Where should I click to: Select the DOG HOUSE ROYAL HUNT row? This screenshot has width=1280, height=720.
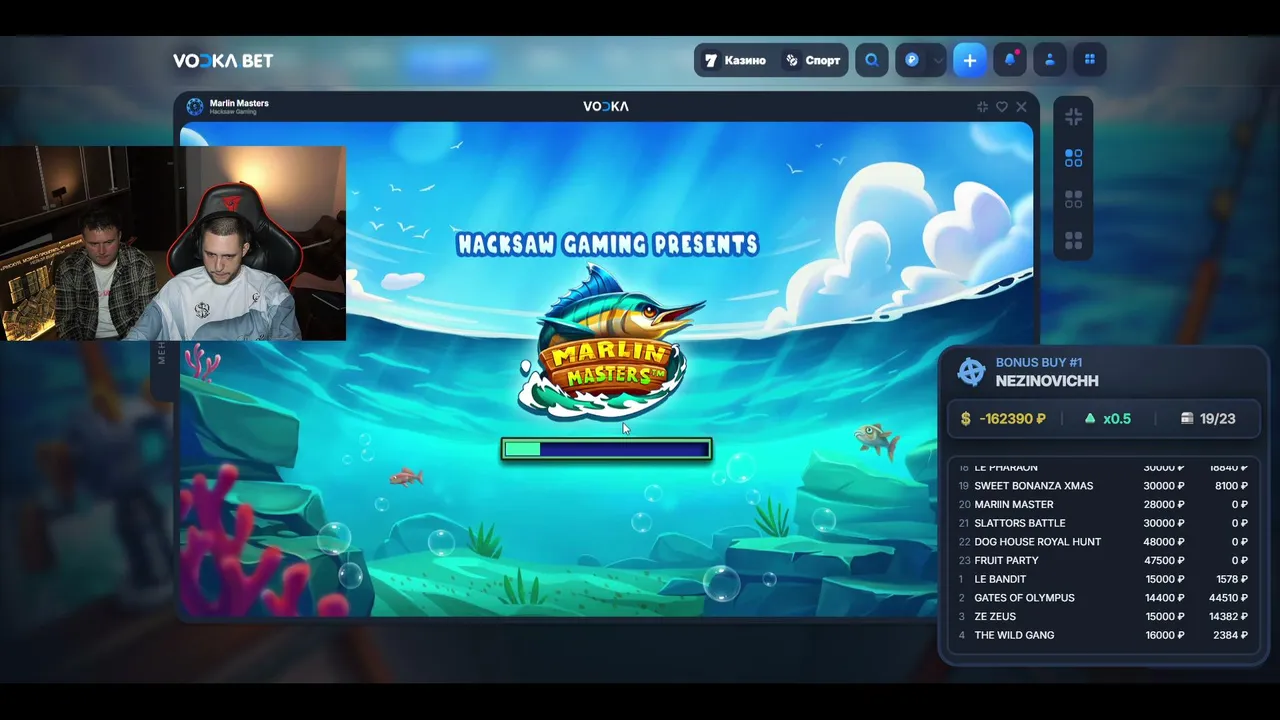tap(1104, 542)
